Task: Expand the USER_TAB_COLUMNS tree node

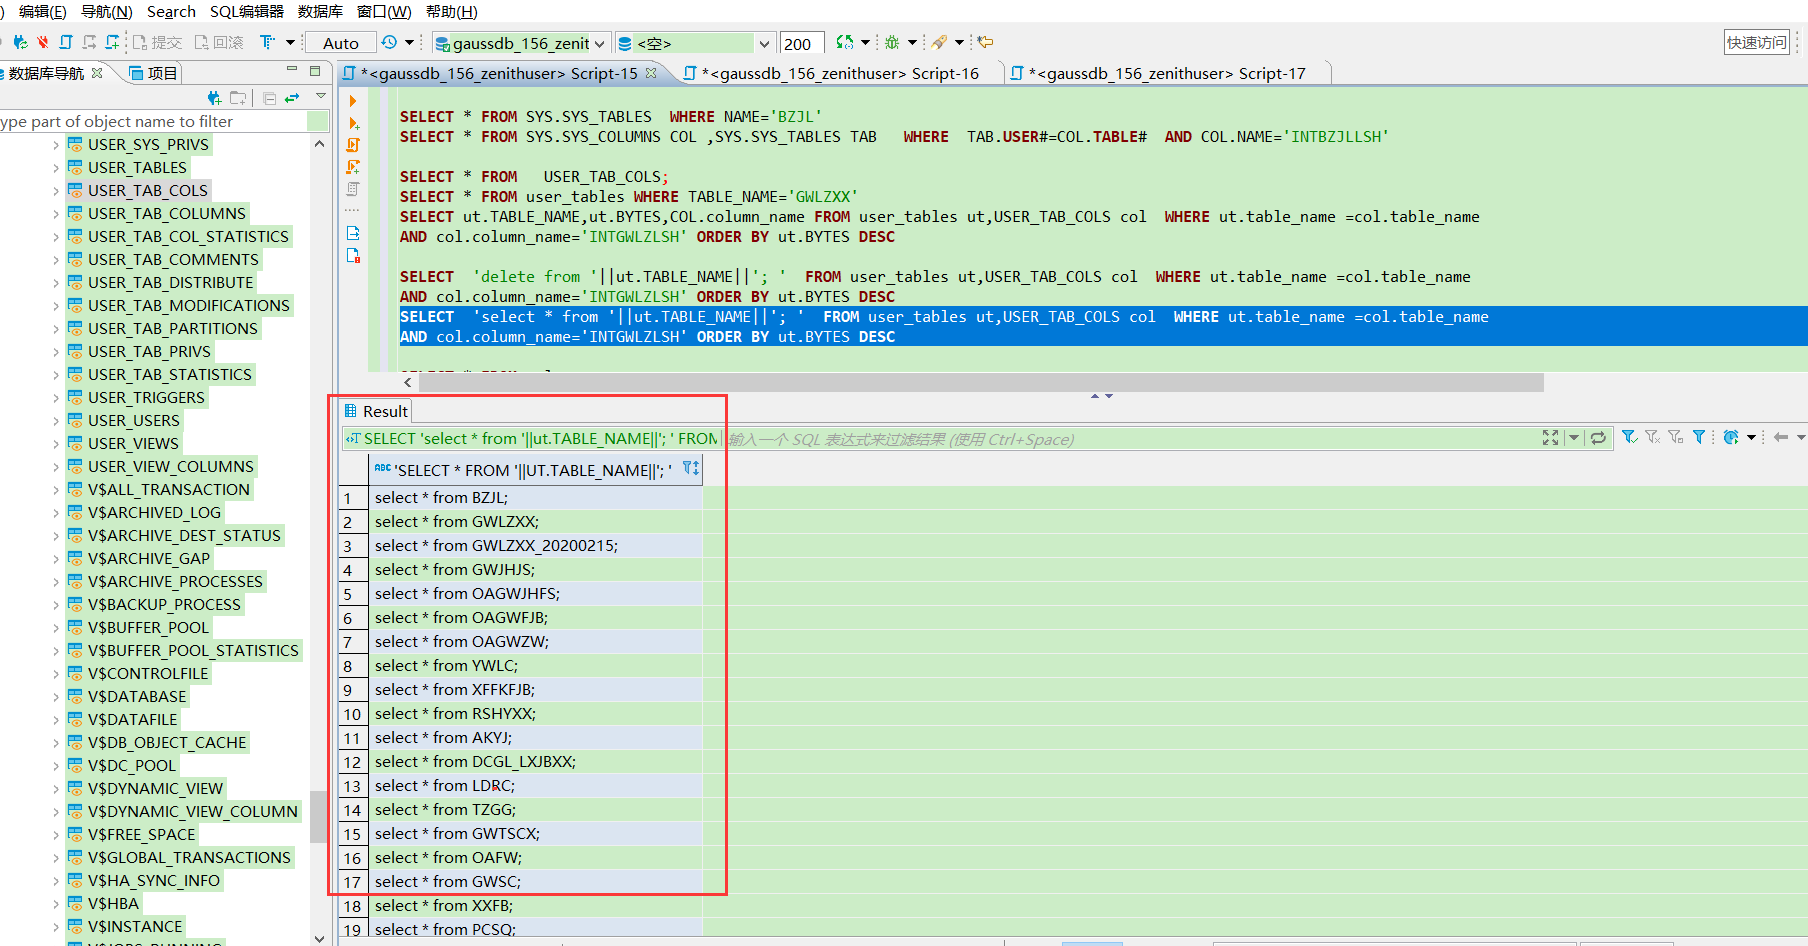Action: pyautogui.click(x=56, y=214)
